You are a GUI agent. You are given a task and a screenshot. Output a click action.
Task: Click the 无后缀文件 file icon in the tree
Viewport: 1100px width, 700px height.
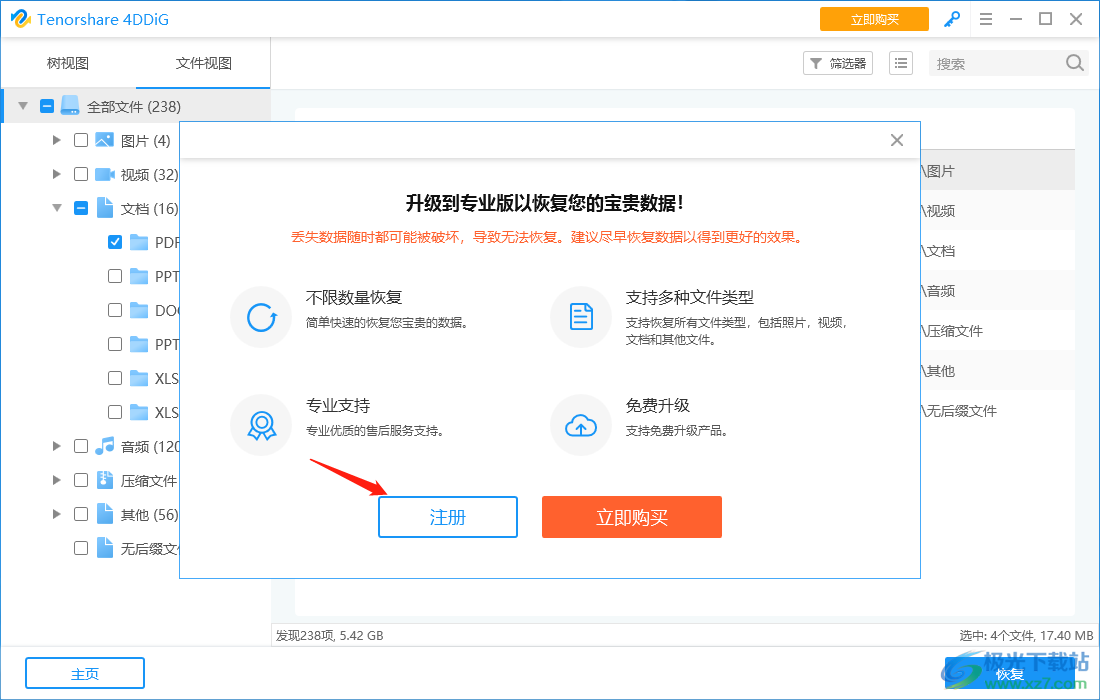[x=105, y=548]
